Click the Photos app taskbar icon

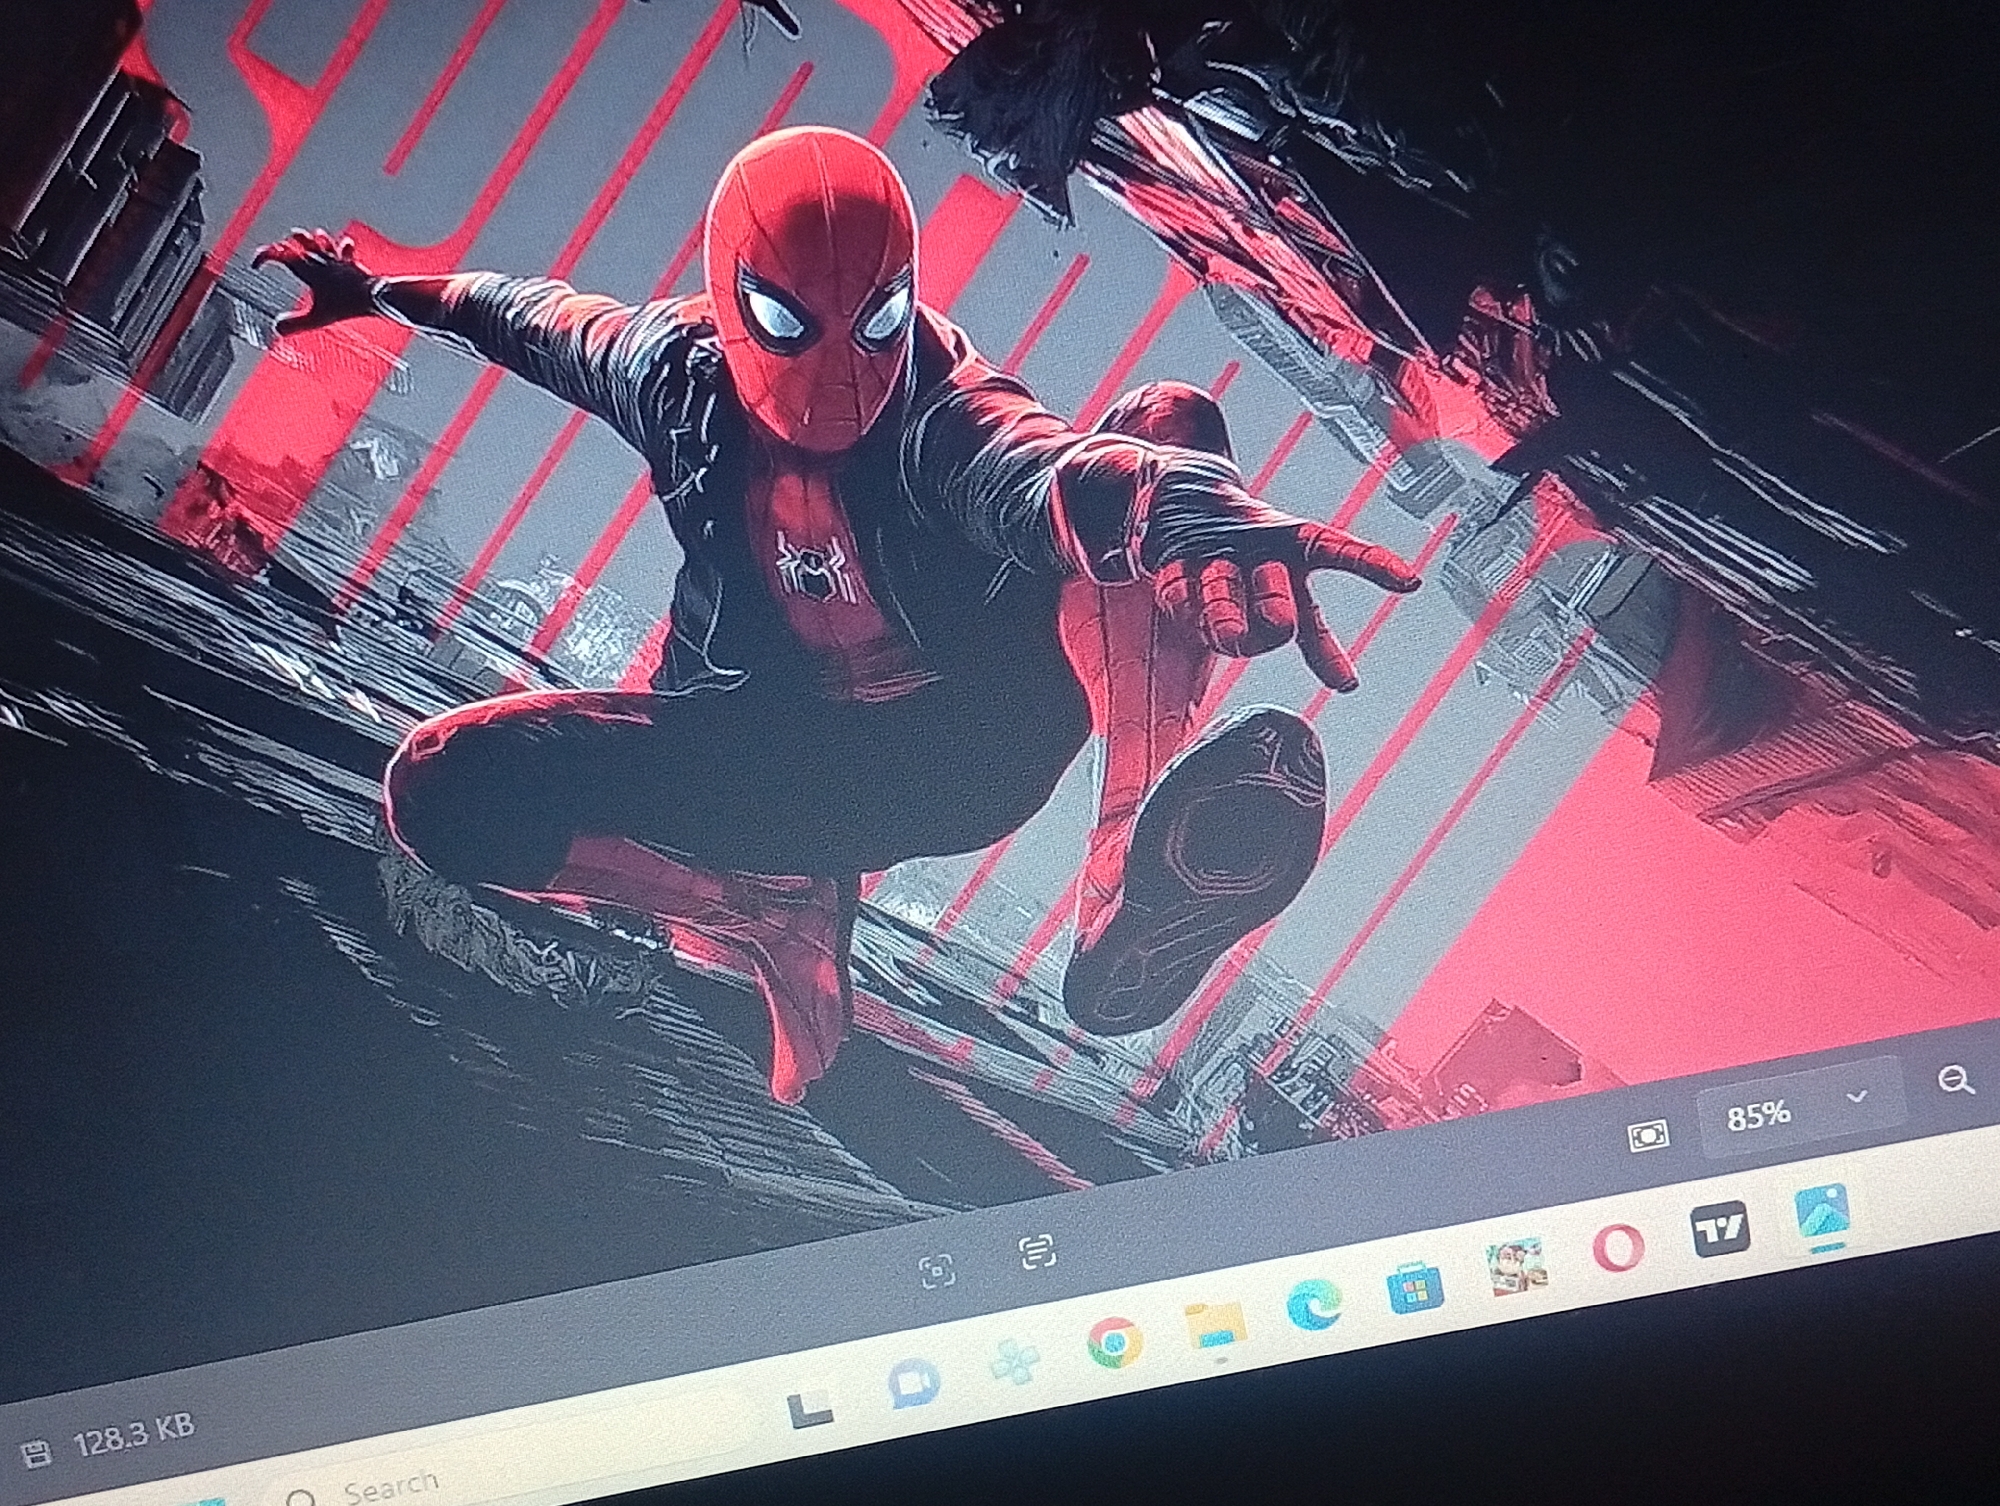[x=1822, y=1213]
